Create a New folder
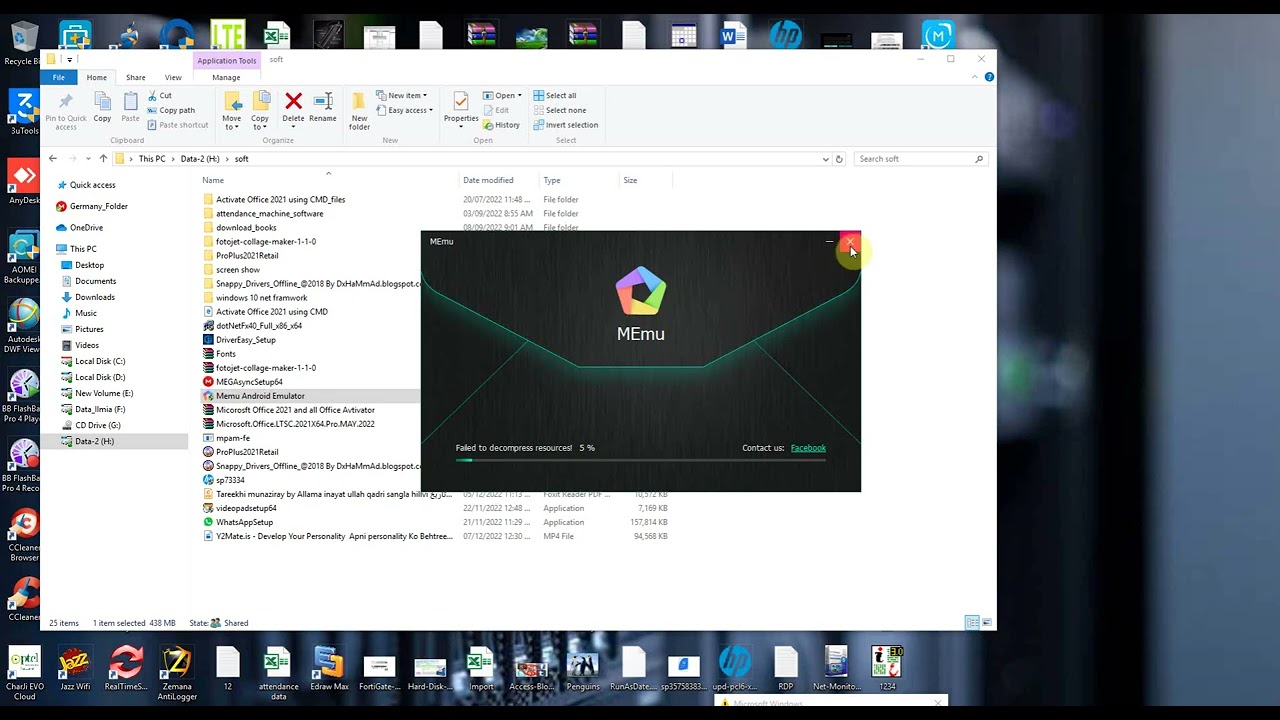1280x720 pixels. (x=359, y=111)
